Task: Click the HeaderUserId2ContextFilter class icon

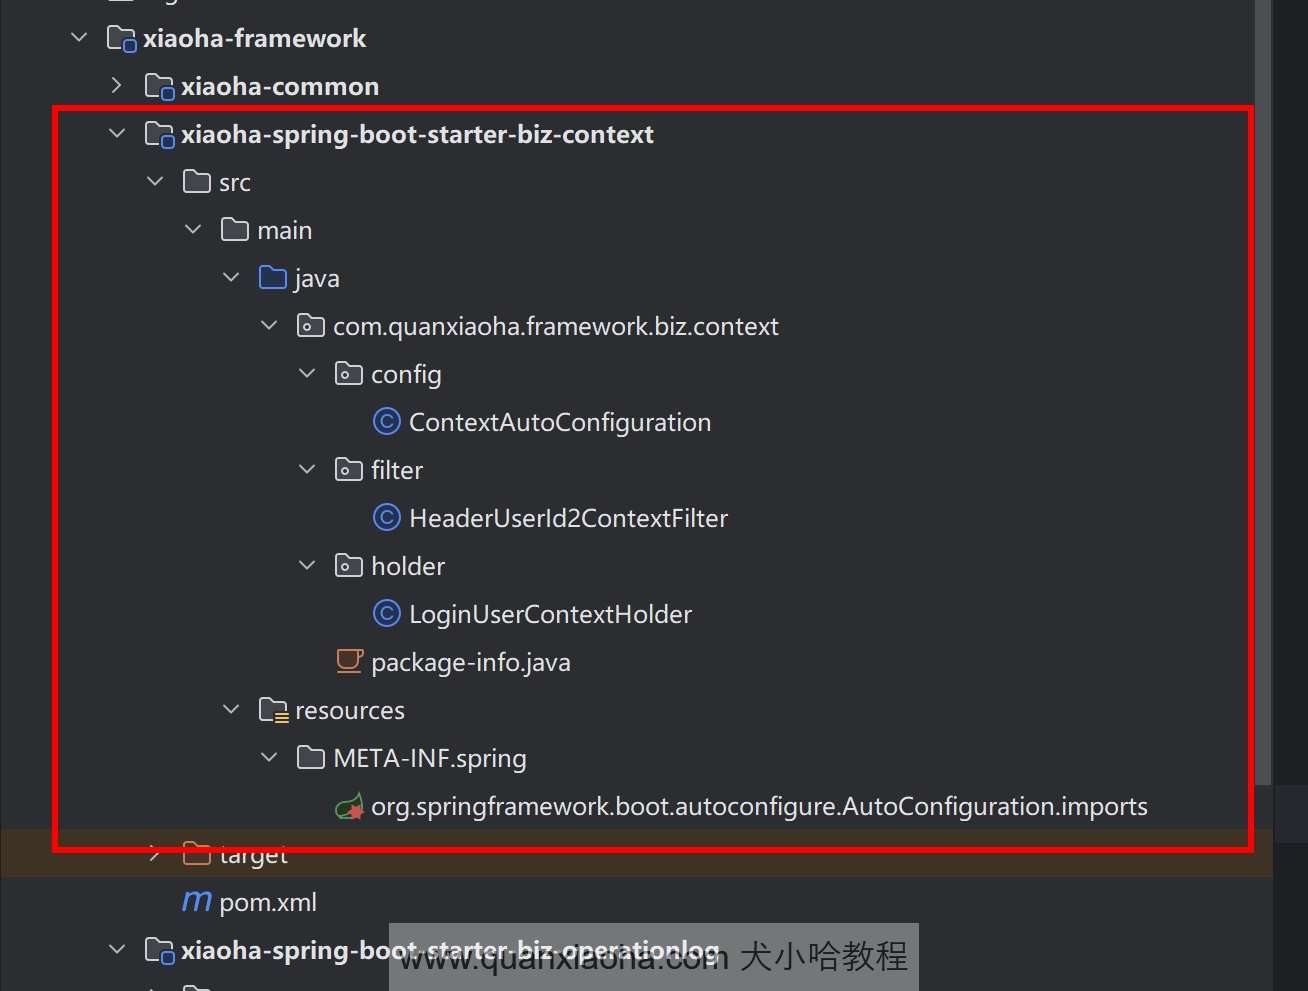Action: coord(386,518)
